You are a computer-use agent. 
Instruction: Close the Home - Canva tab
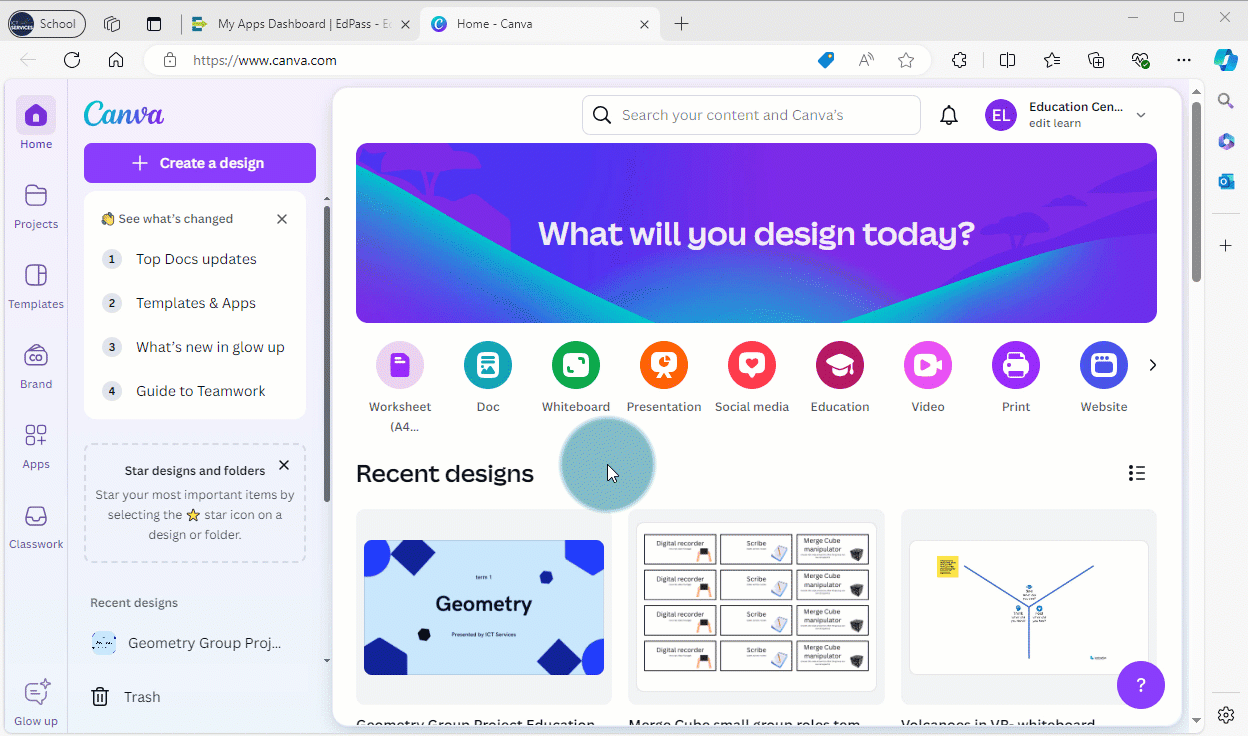[645, 23]
